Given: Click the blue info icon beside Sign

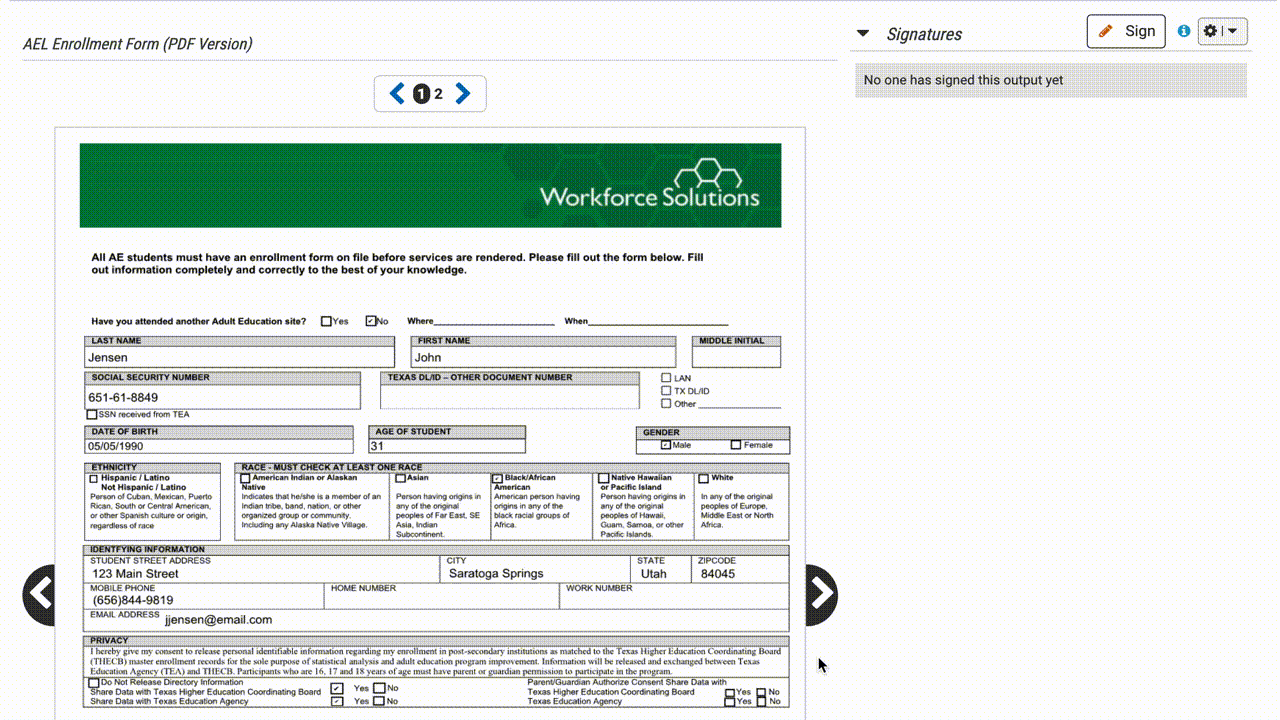Looking at the screenshot, I should [x=1183, y=31].
